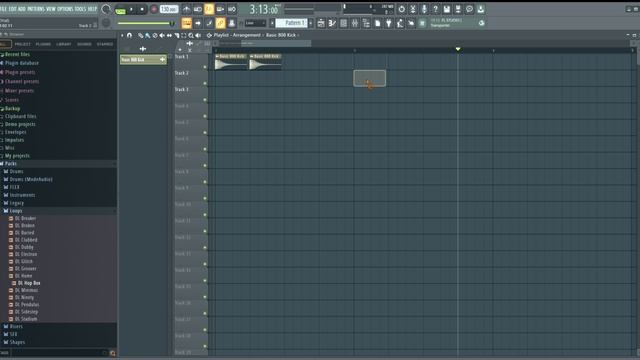Open the Mixer toolbar icon
Image resolution: width=640 pixels, height=360 pixels.
click(x=355, y=23)
